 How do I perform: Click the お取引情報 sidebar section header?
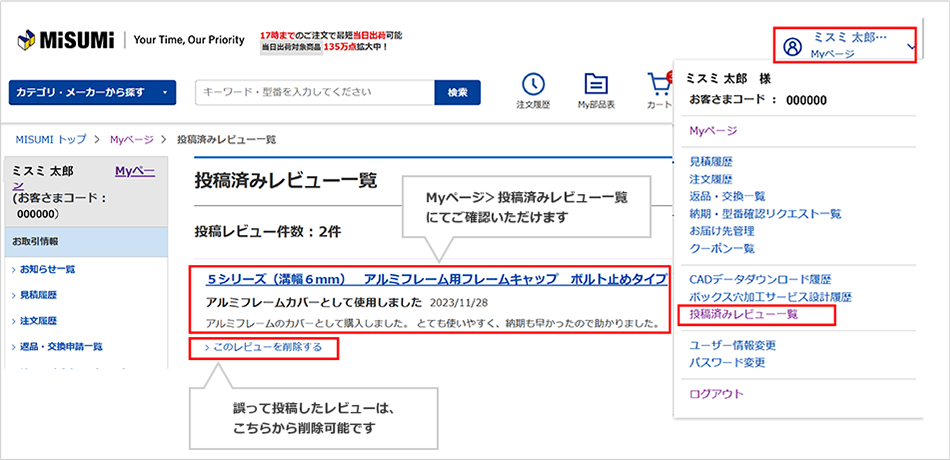85,241
